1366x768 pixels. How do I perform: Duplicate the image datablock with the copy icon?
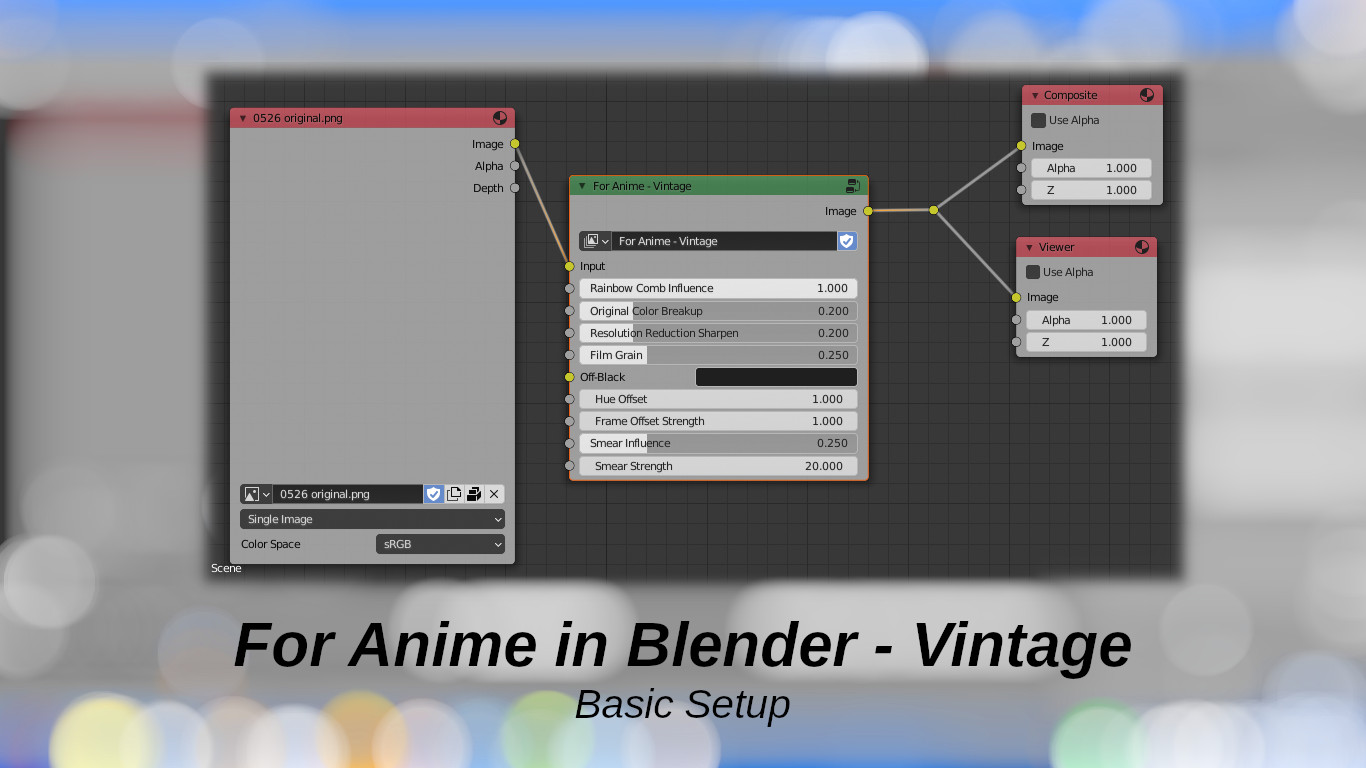click(454, 493)
